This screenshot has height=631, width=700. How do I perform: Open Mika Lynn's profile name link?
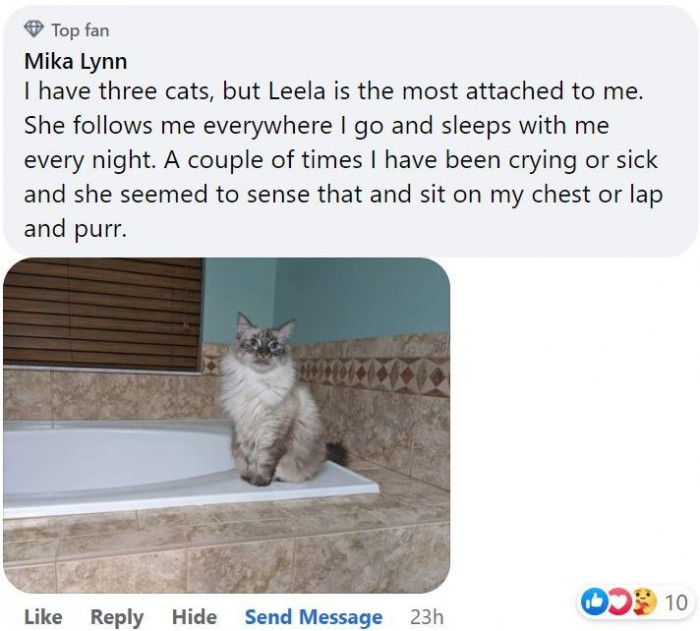[x=75, y=60]
